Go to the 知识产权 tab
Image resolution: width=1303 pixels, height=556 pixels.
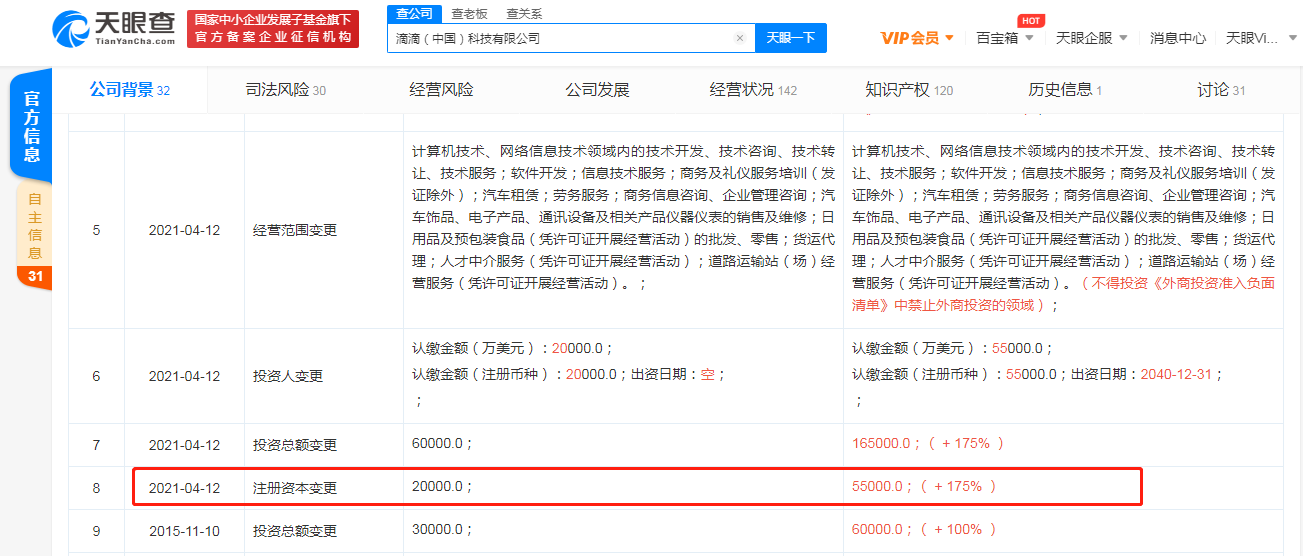point(908,90)
